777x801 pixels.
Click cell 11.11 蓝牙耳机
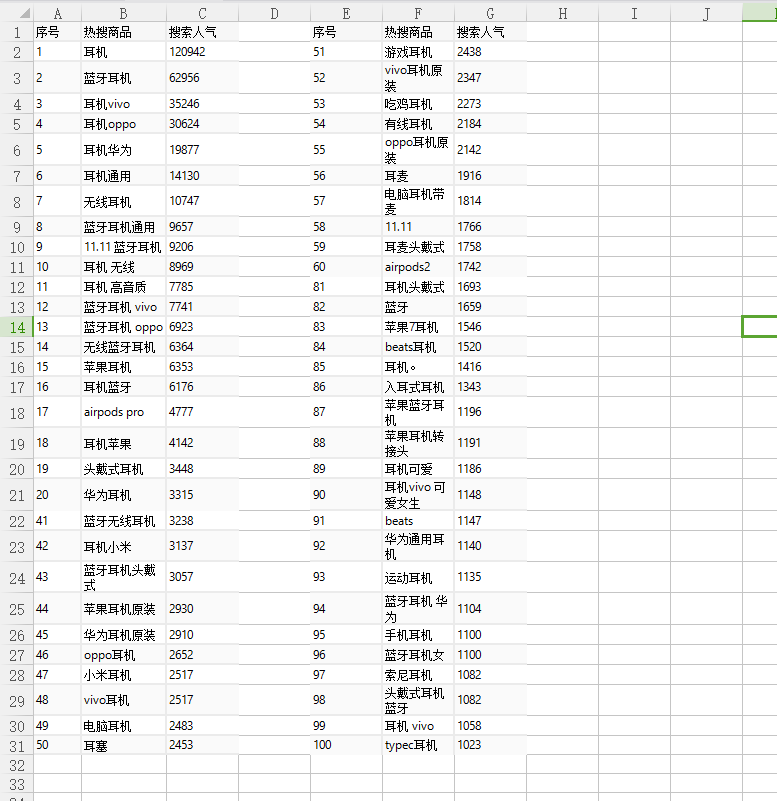click(124, 247)
